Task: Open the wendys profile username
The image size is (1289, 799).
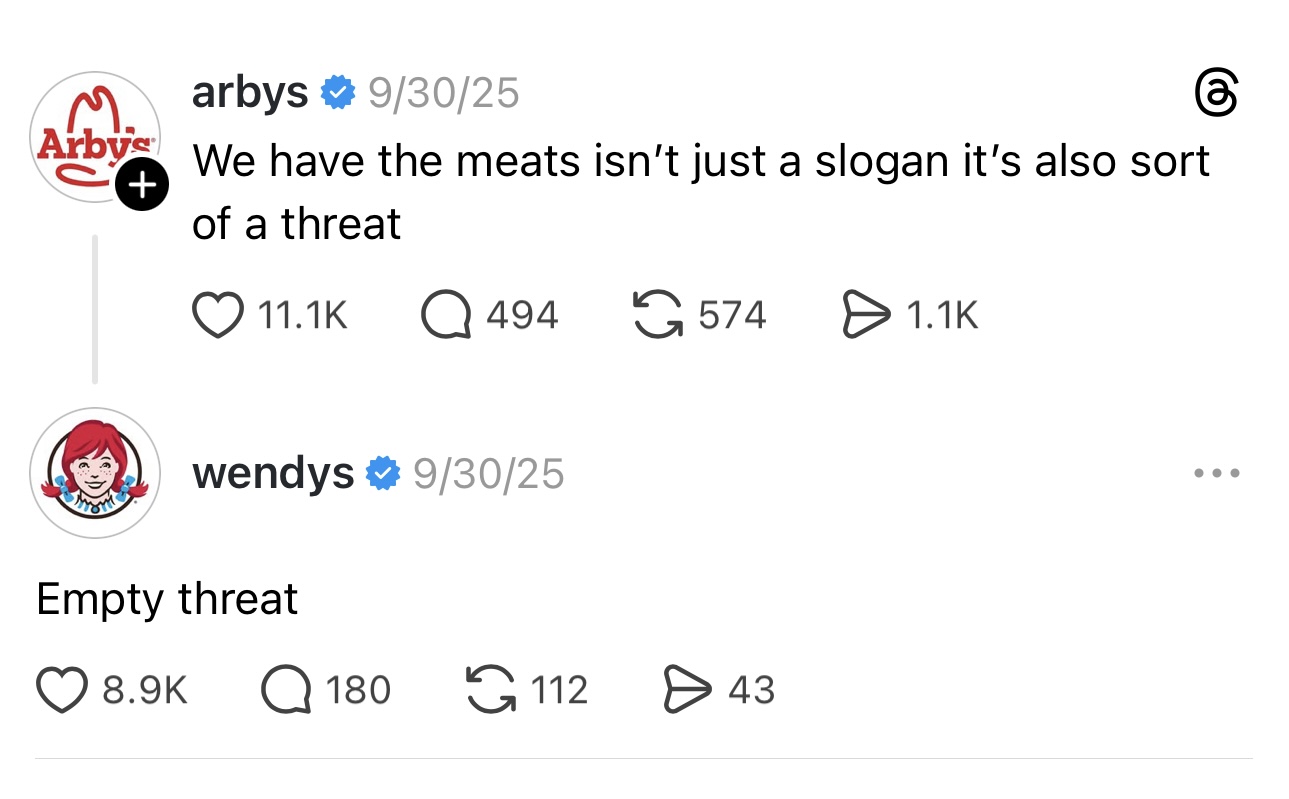Action: (273, 473)
